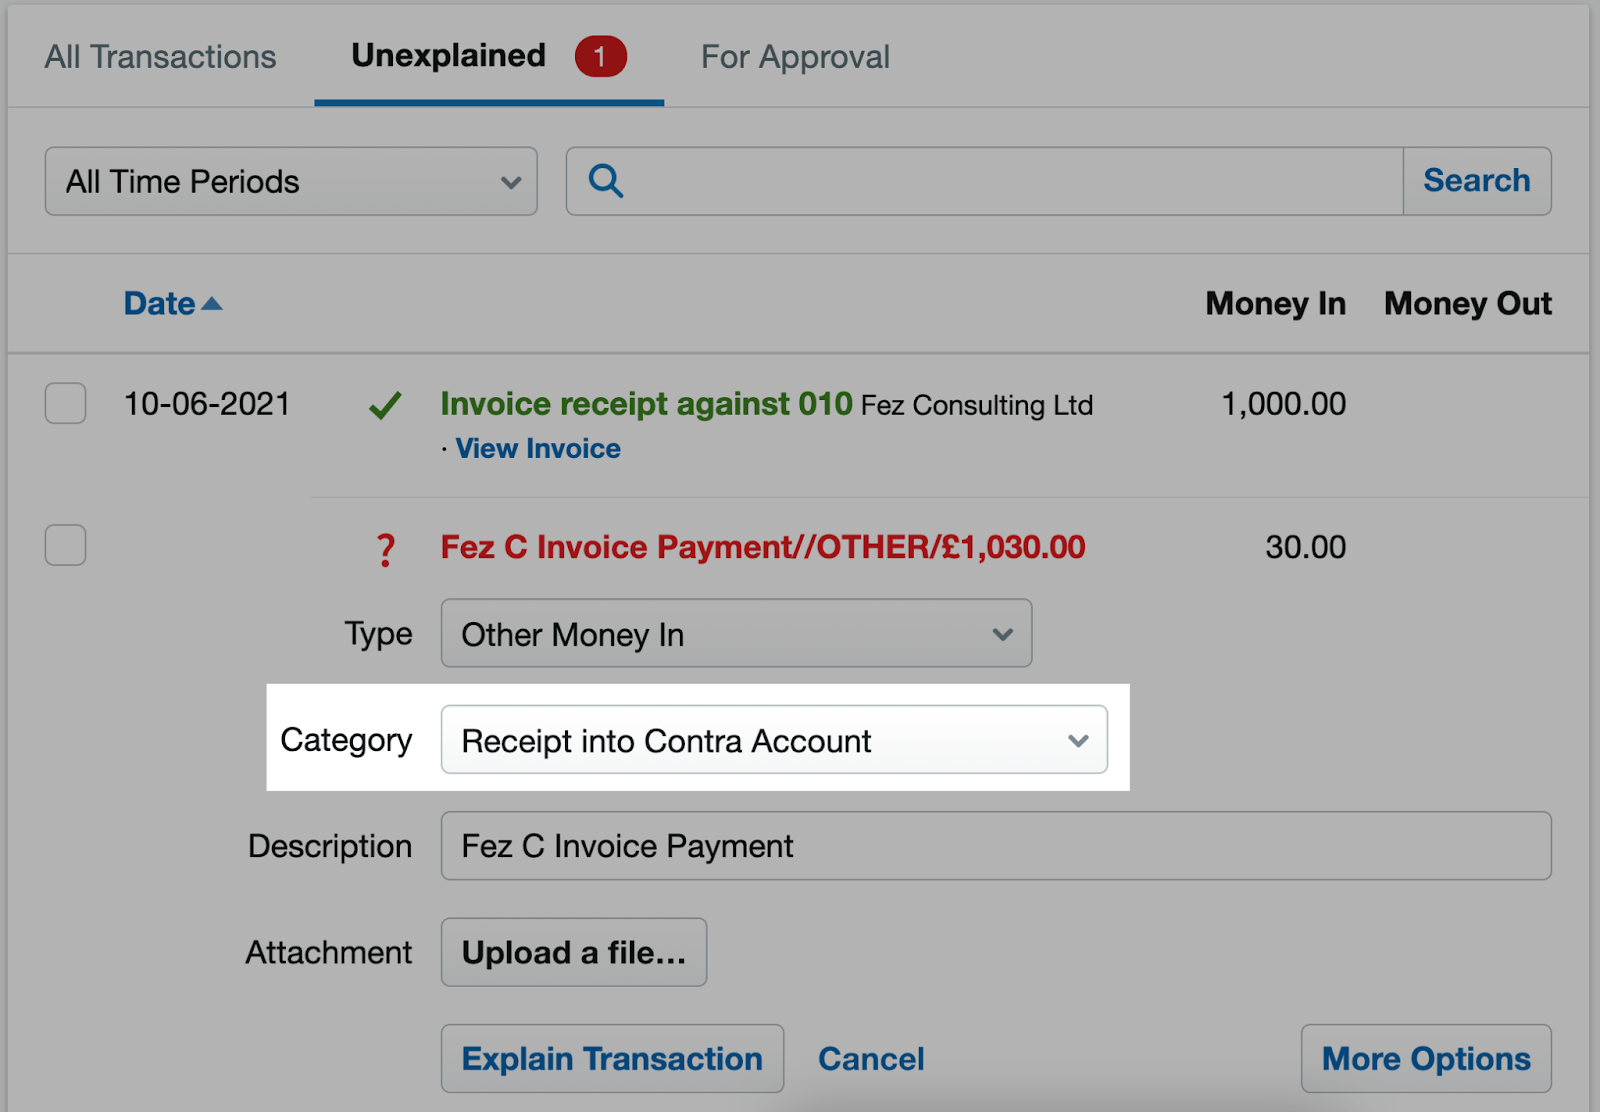Image resolution: width=1600 pixels, height=1112 pixels.
Task: Click the green explained checkmark icon
Action: pyautogui.click(x=385, y=405)
